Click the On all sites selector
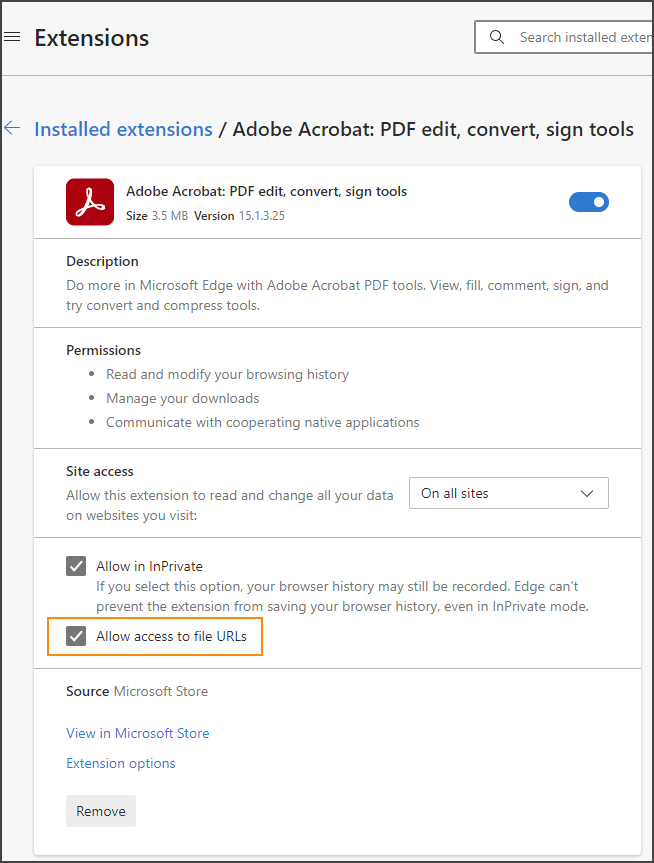The image size is (654, 863). click(508, 493)
